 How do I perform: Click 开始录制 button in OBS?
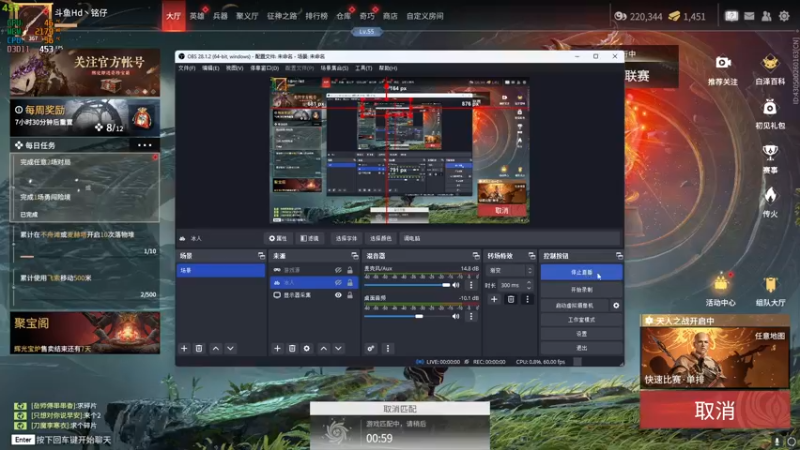click(581, 290)
